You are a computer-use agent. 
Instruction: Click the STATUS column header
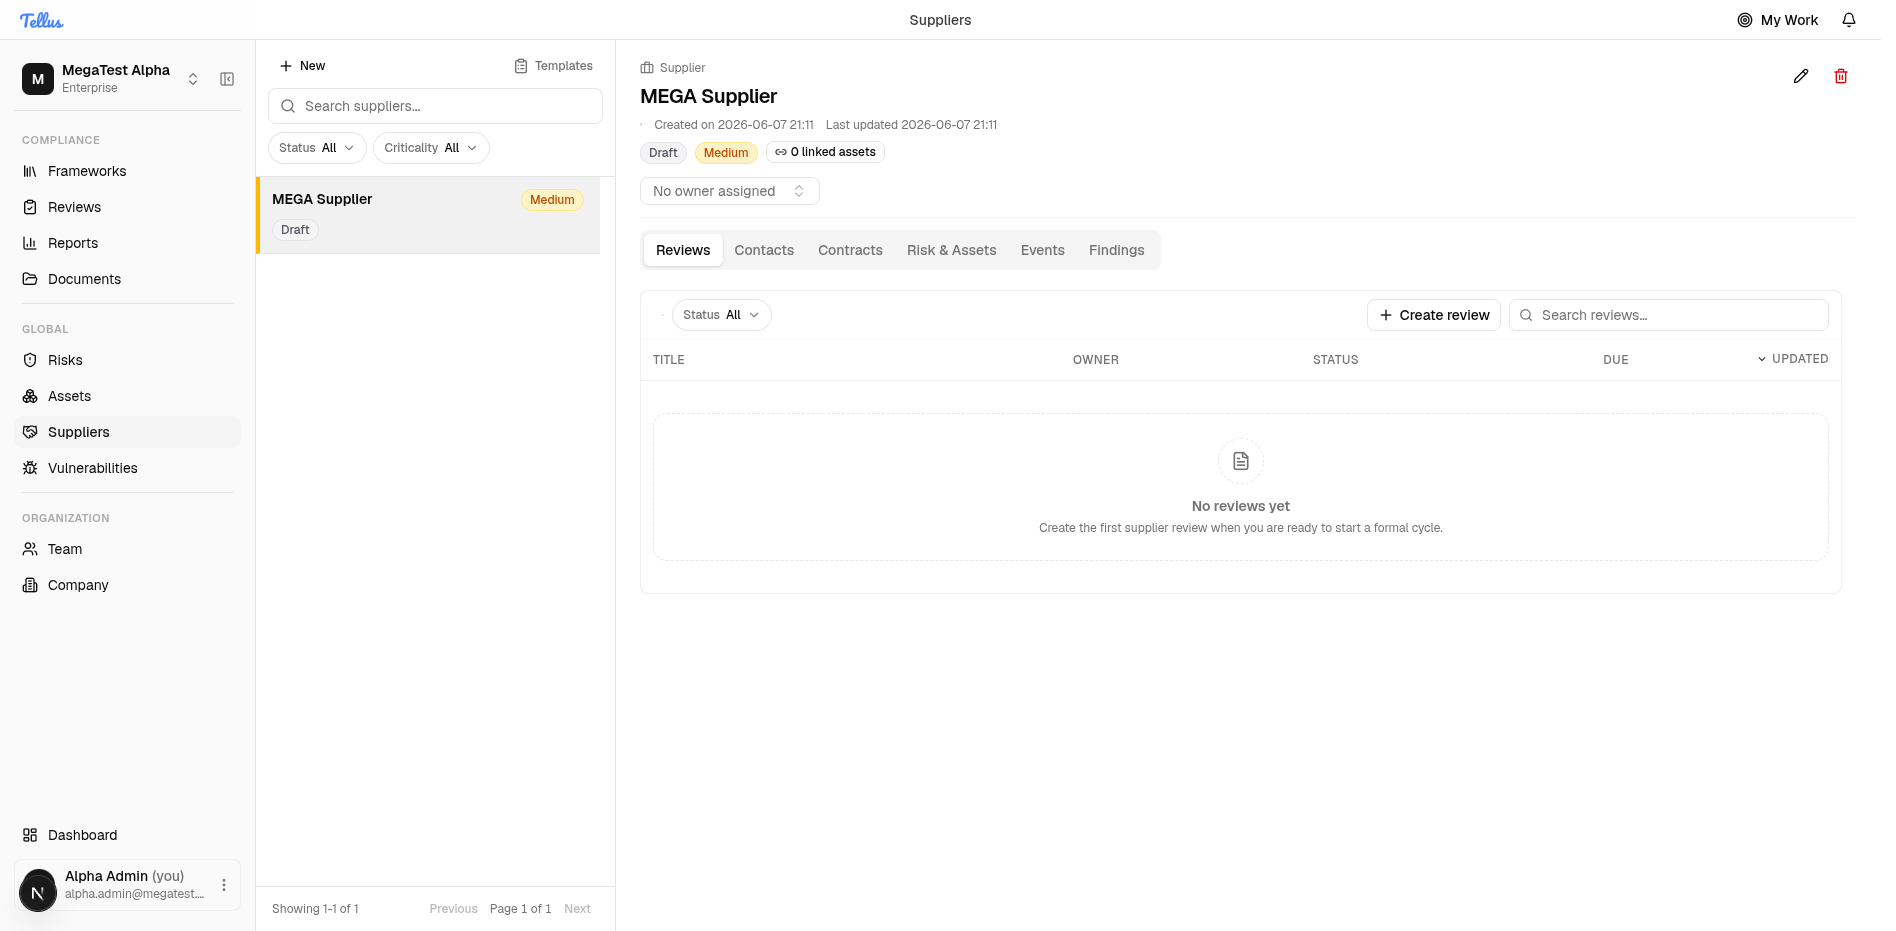(x=1336, y=360)
